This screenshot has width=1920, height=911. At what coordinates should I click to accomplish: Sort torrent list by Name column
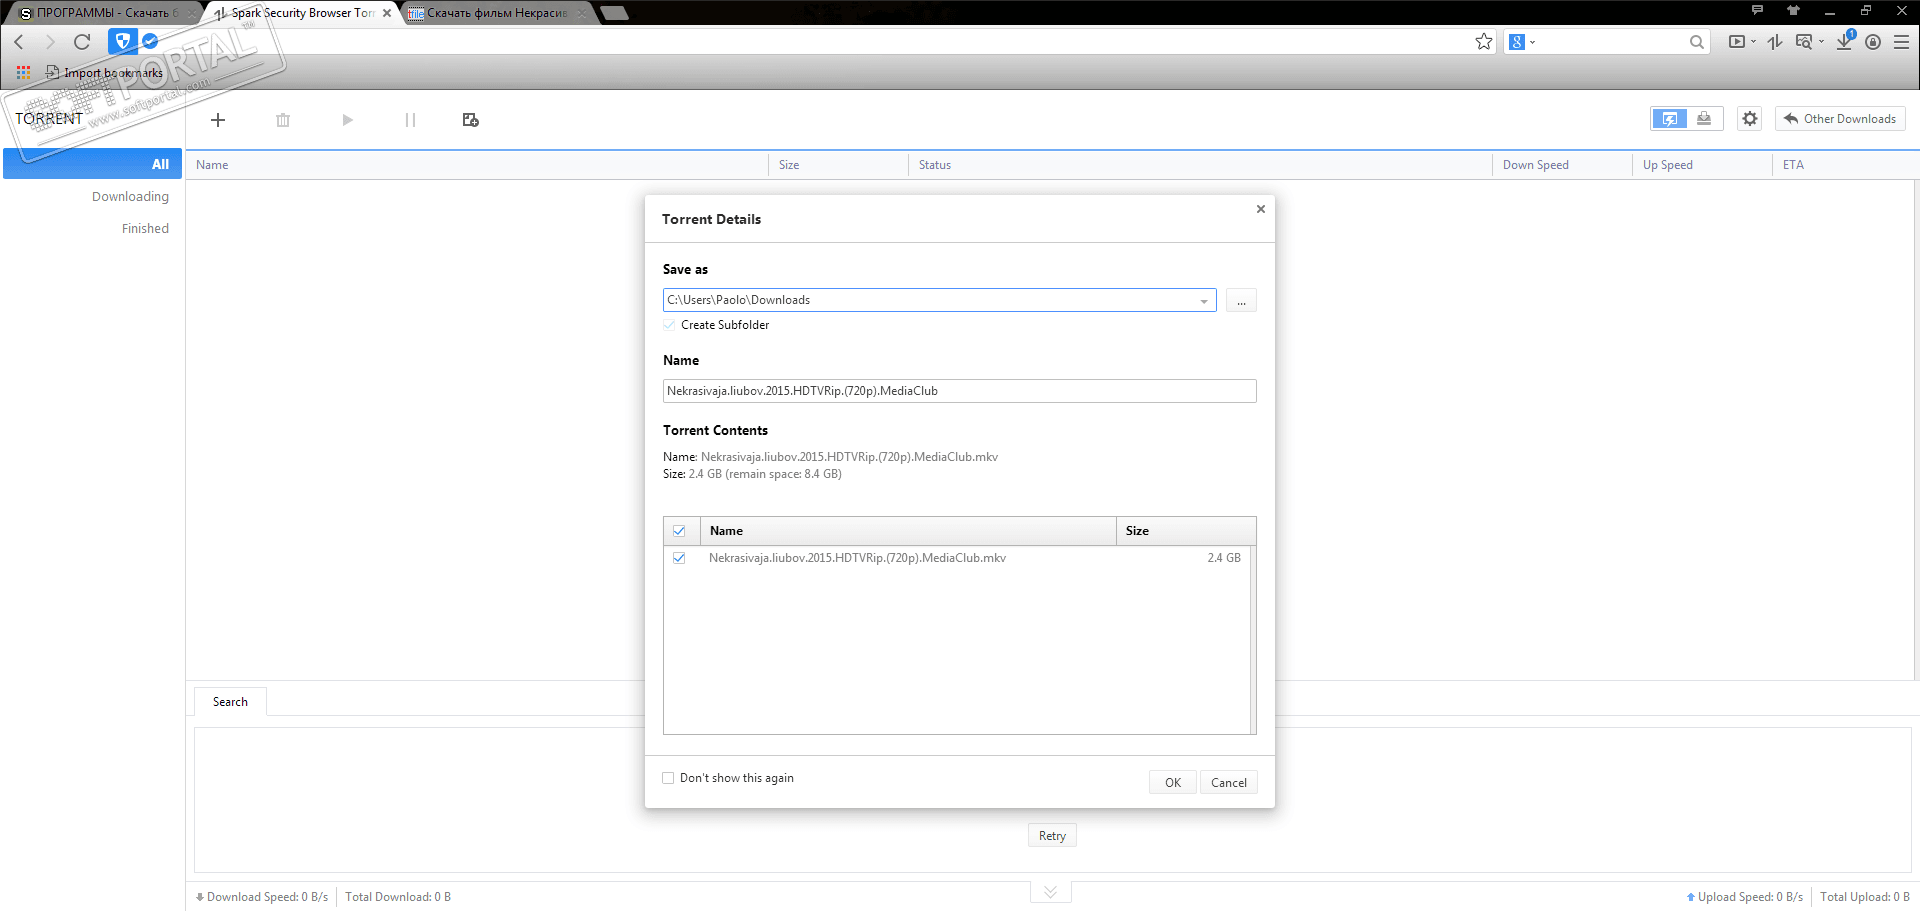click(478, 165)
